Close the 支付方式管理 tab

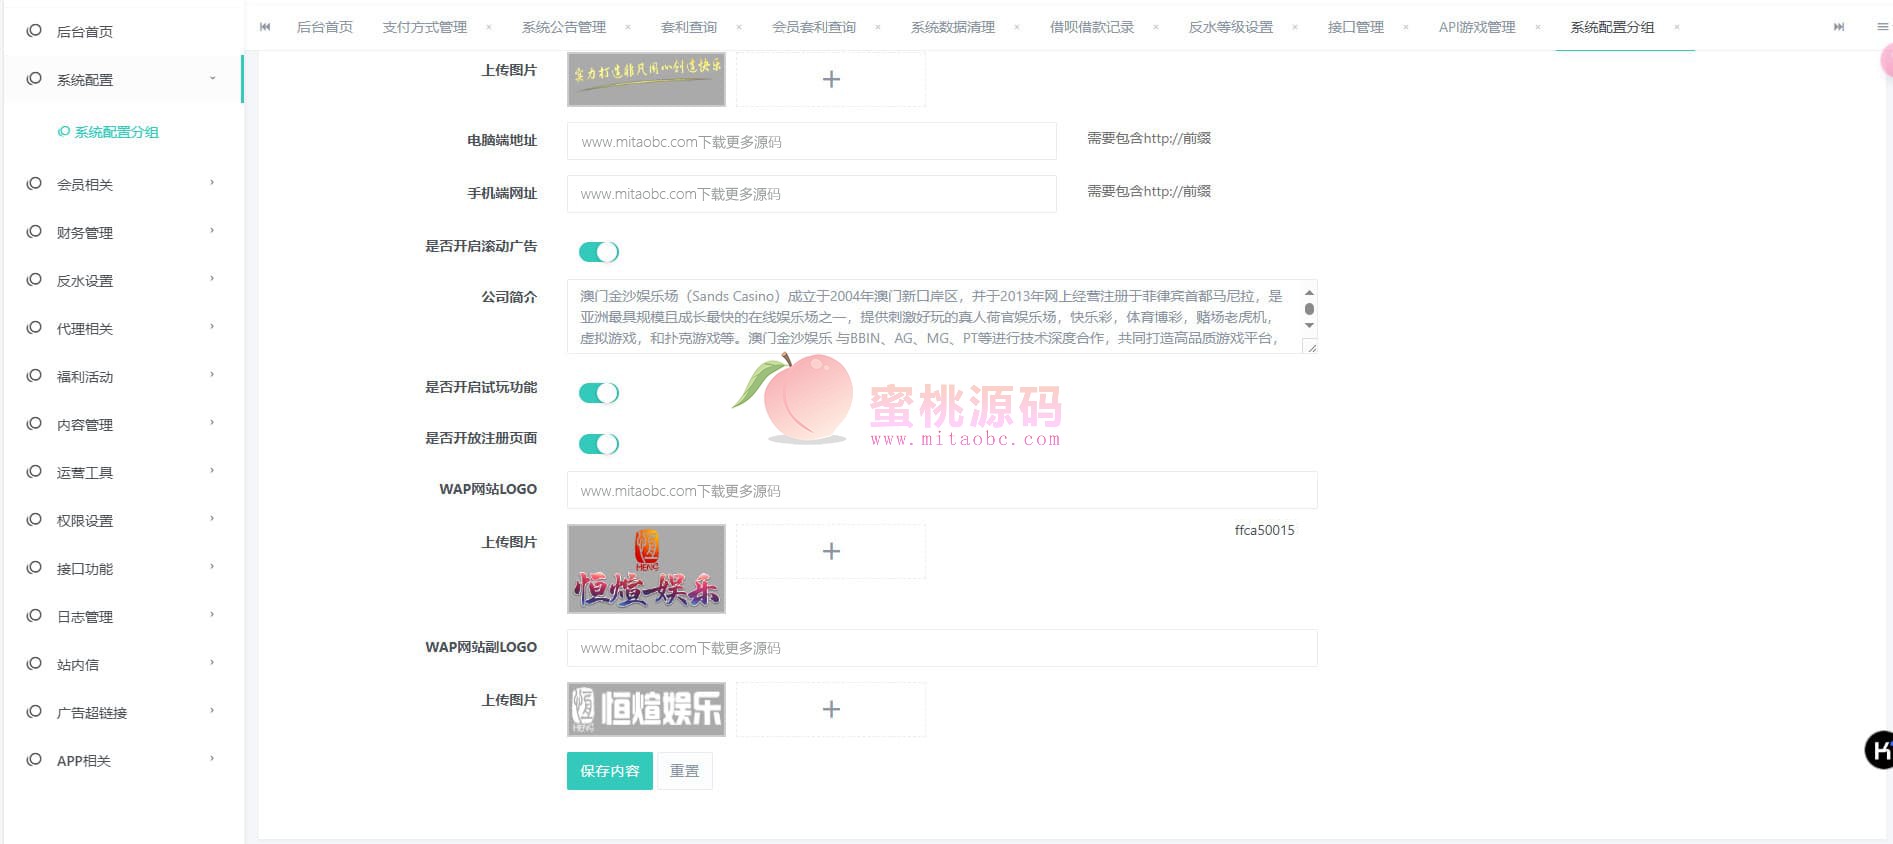[488, 27]
